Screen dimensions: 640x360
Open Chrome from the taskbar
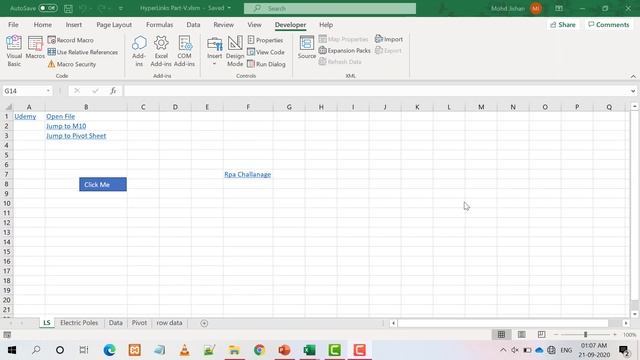pyautogui.click(x=259, y=350)
